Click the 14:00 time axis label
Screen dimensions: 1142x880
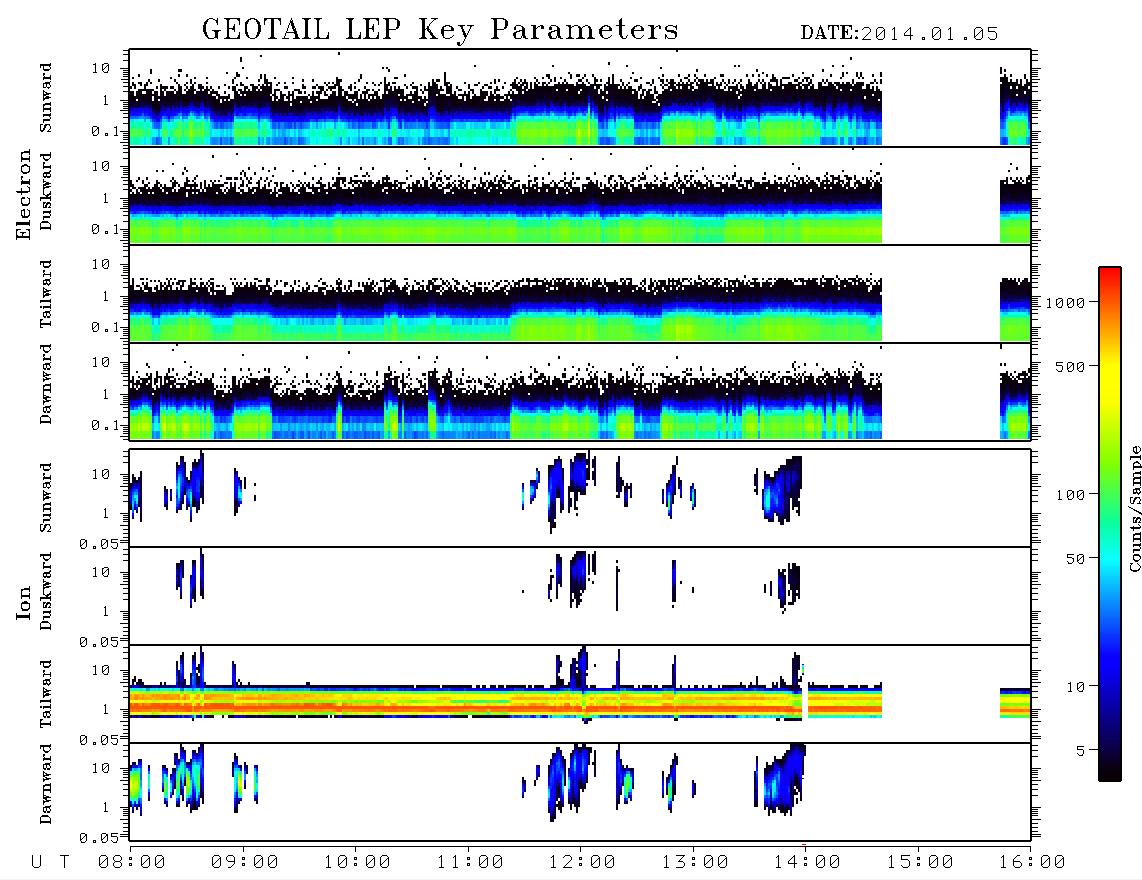pyautogui.click(x=807, y=863)
